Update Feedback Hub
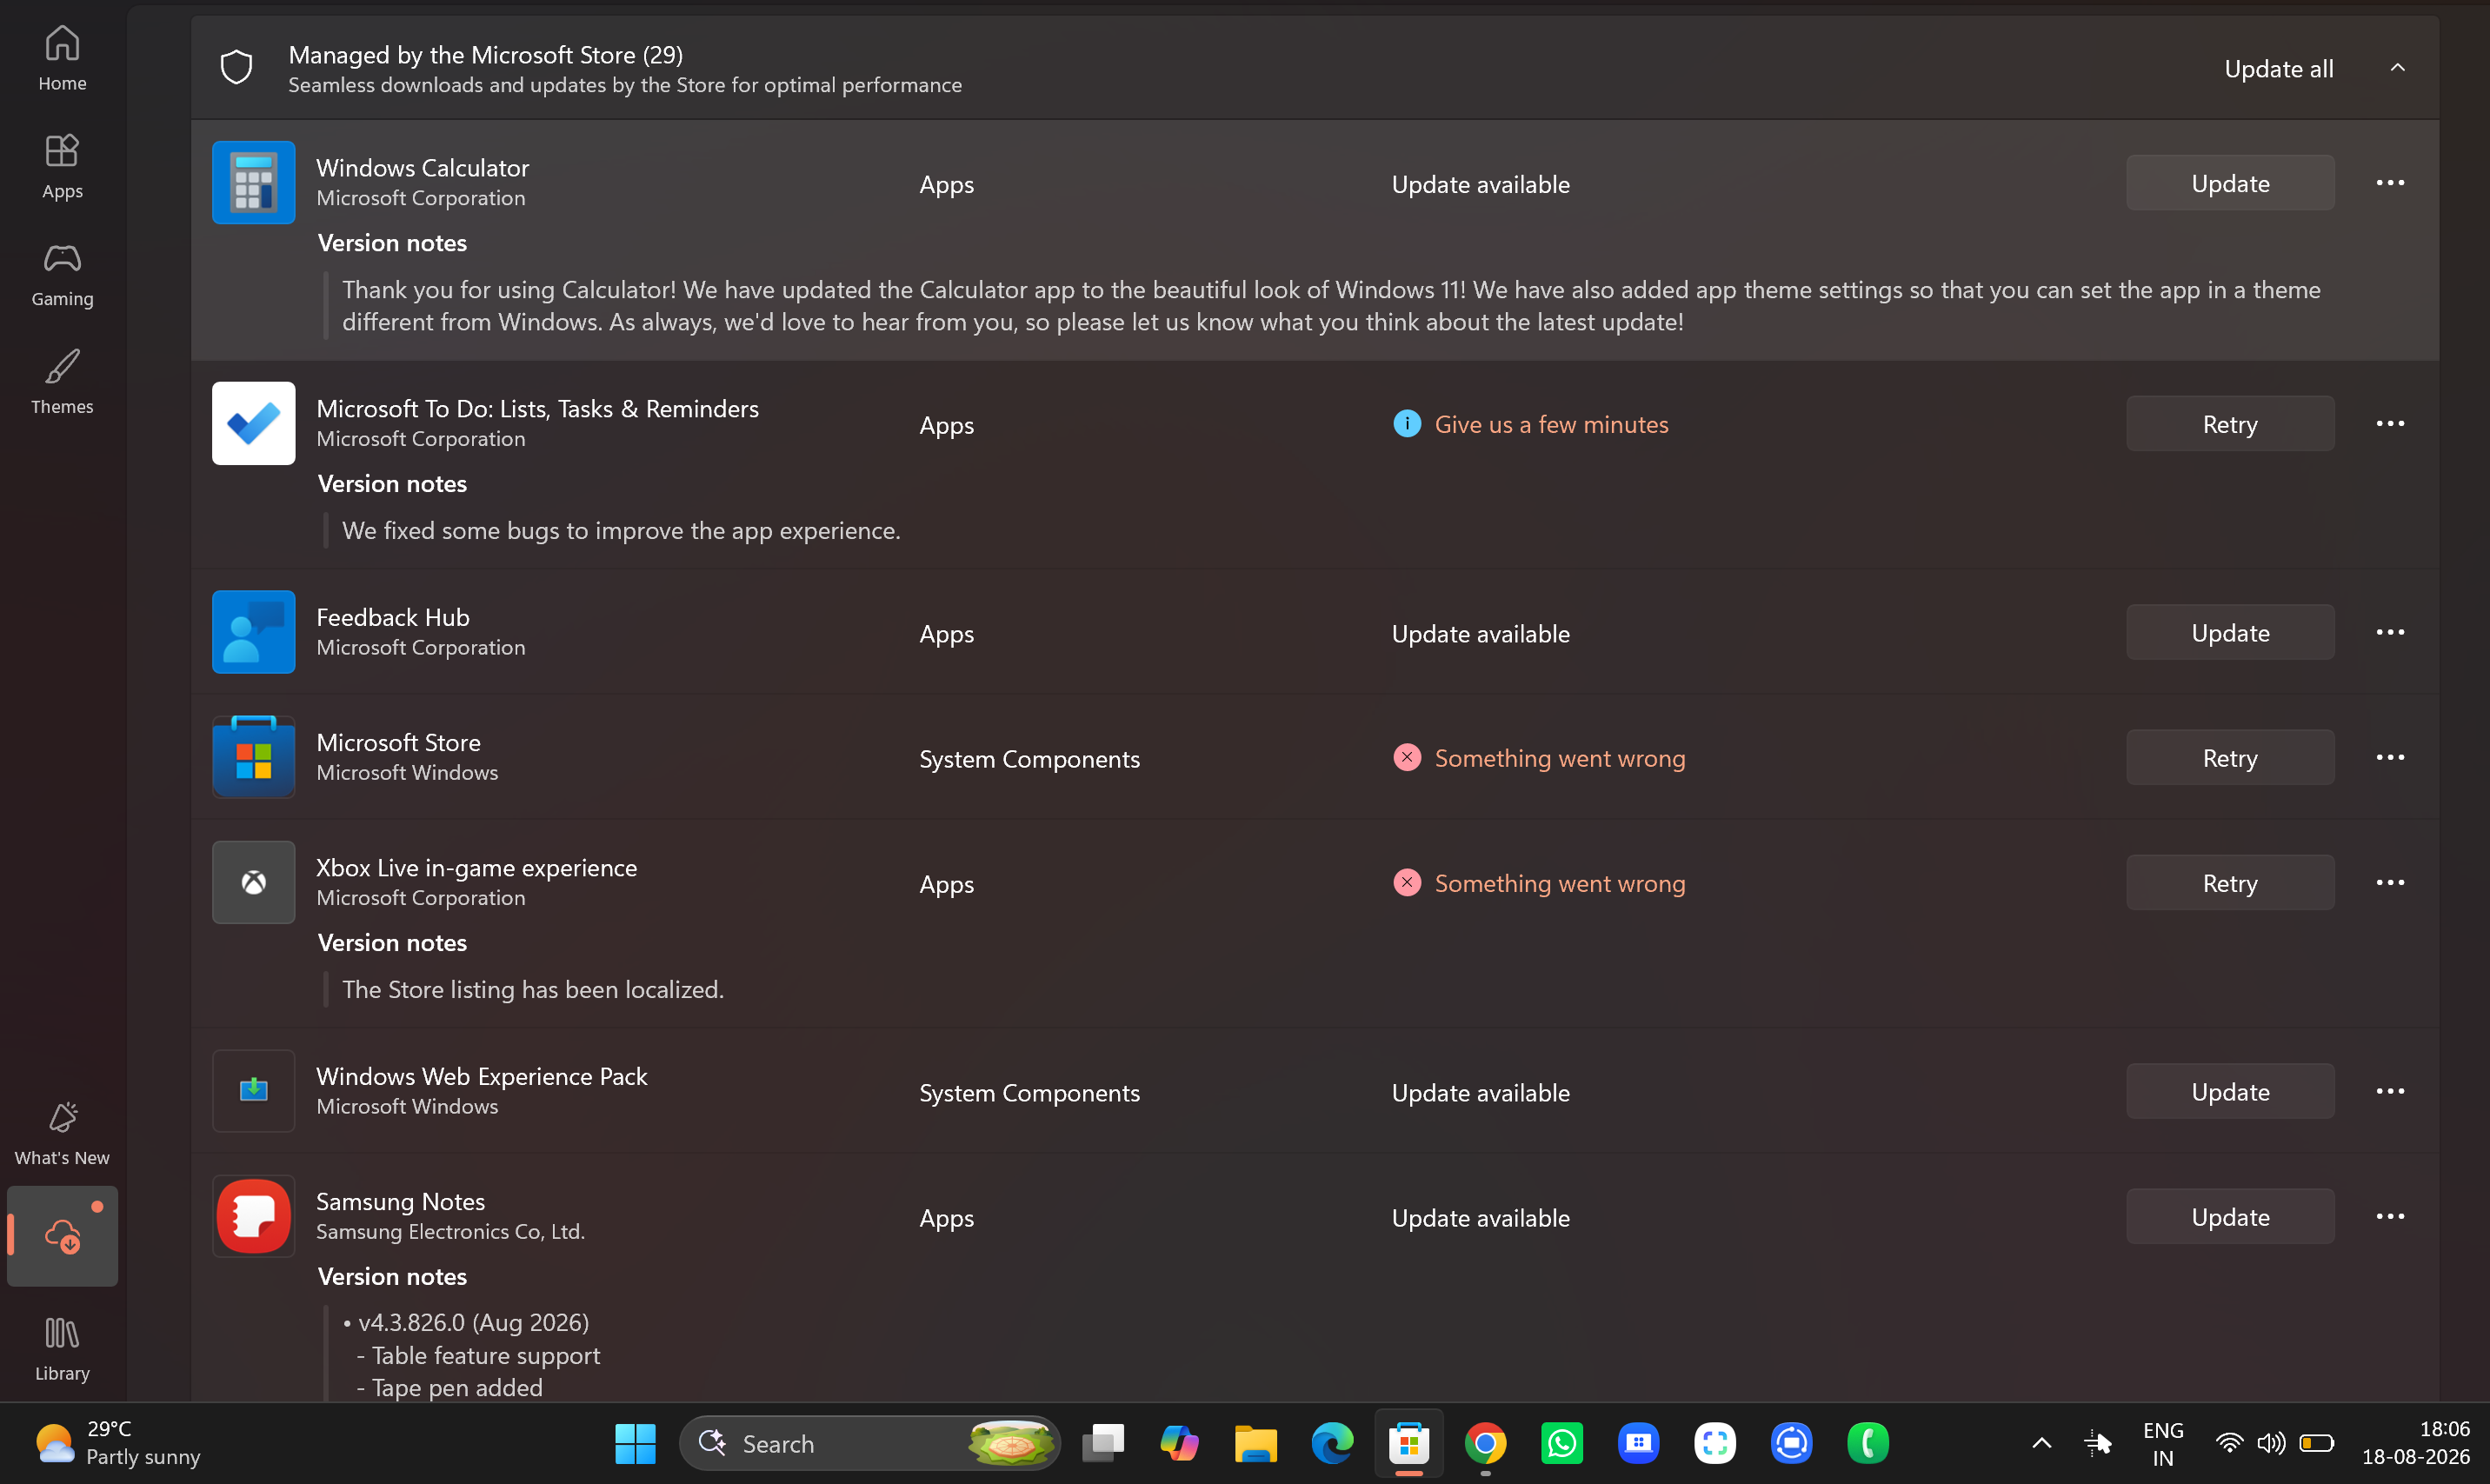This screenshot has width=2490, height=1484. click(2230, 632)
